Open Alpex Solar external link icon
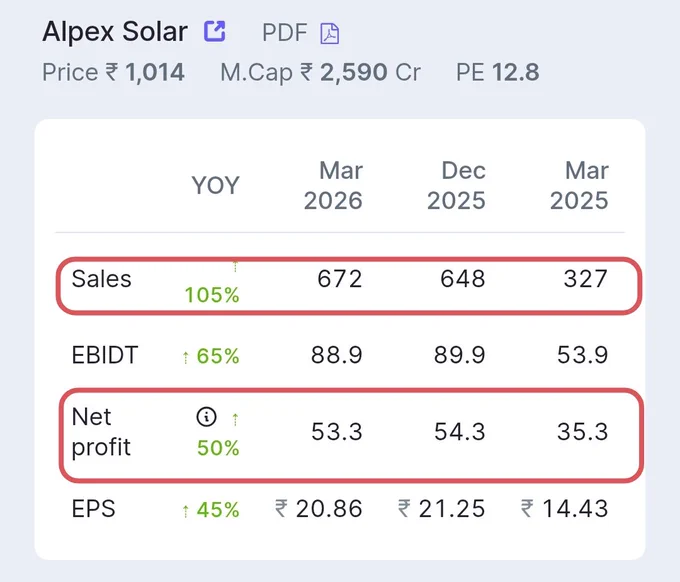Image resolution: width=680 pixels, height=582 pixels. point(215,31)
